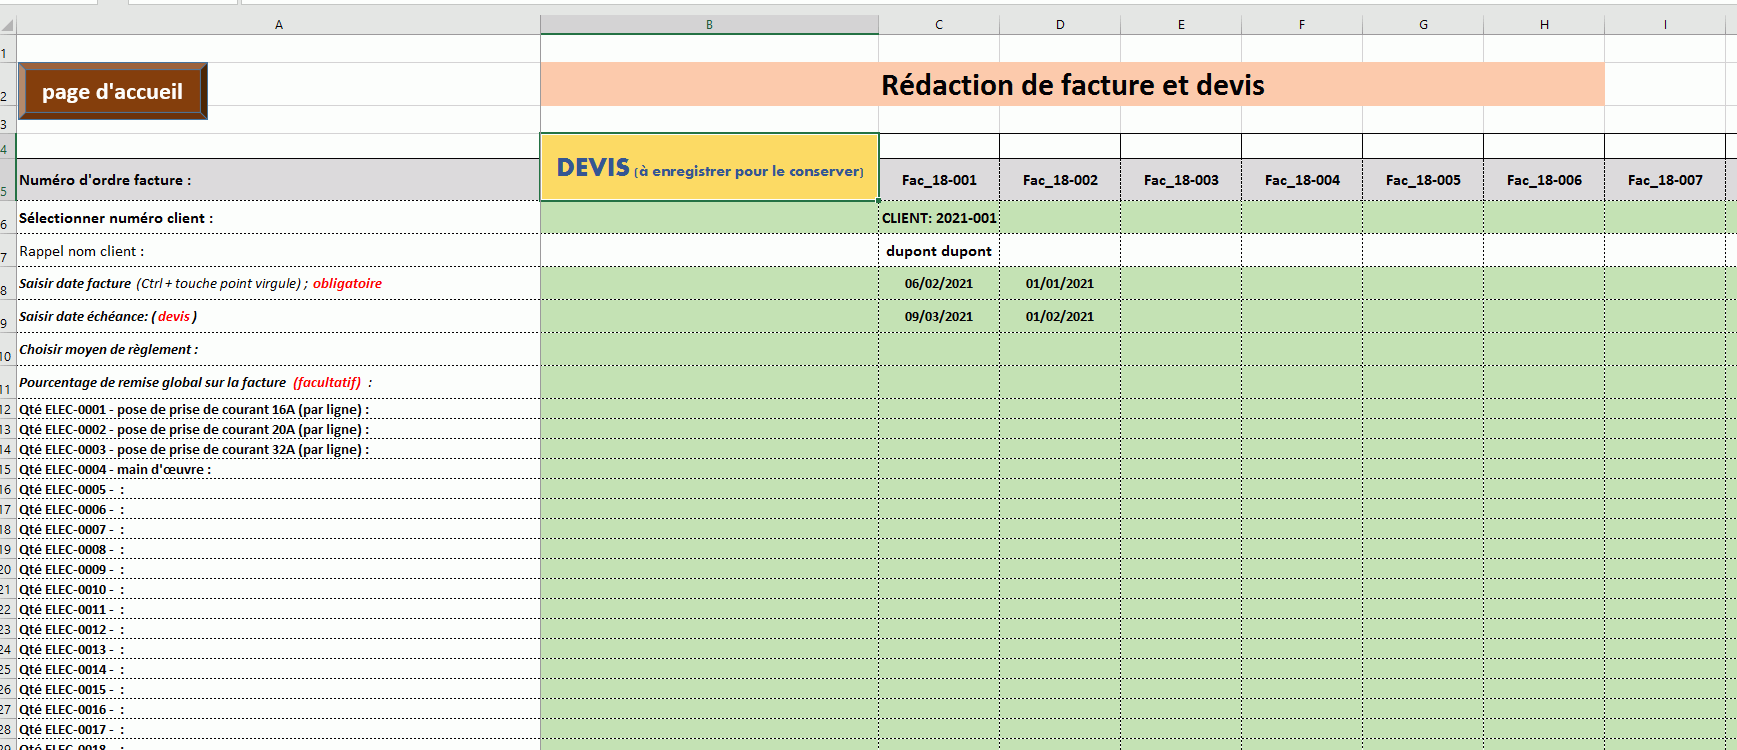Select column A header
This screenshot has width=1737, height=750.
[x=278, y=25]
